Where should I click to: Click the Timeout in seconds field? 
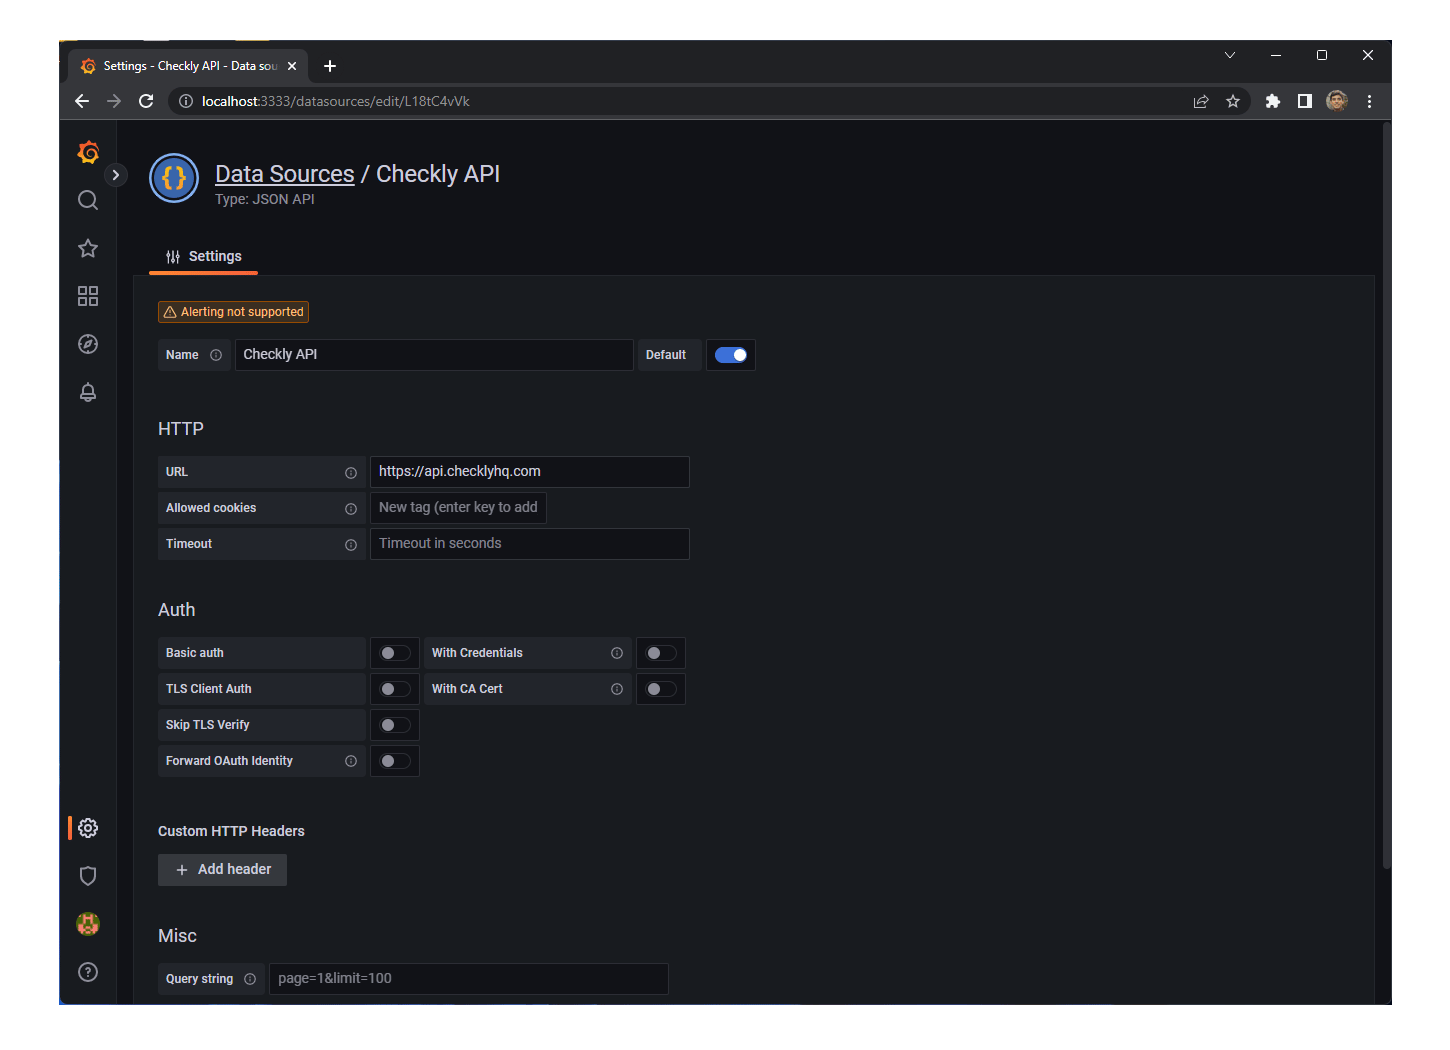pos(530,544)
